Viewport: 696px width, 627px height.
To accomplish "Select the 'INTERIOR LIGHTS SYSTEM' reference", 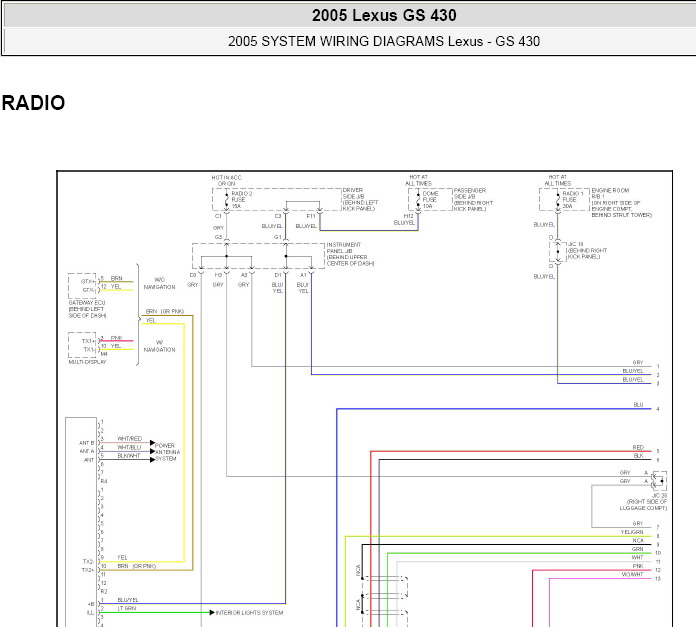I will [x=249, y=613].
